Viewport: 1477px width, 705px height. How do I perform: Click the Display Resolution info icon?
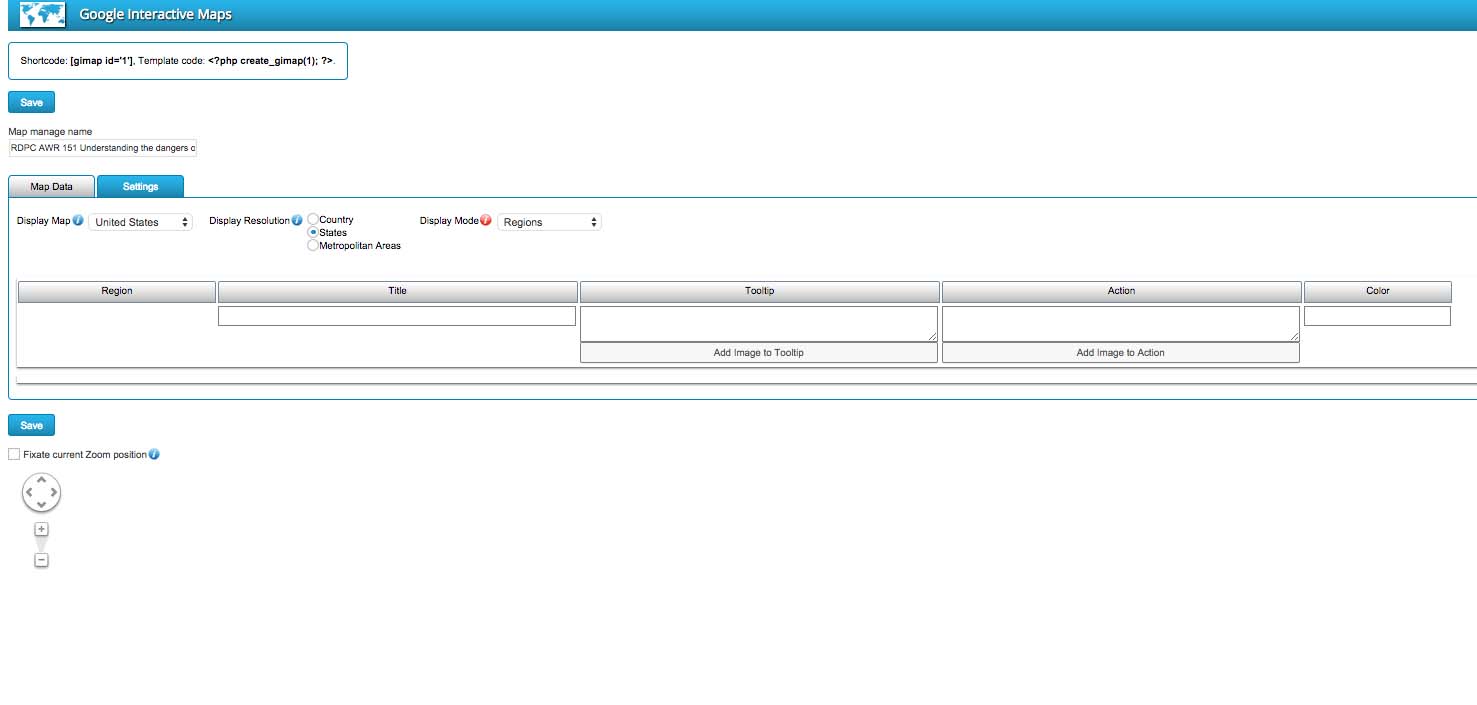[297, 221]
